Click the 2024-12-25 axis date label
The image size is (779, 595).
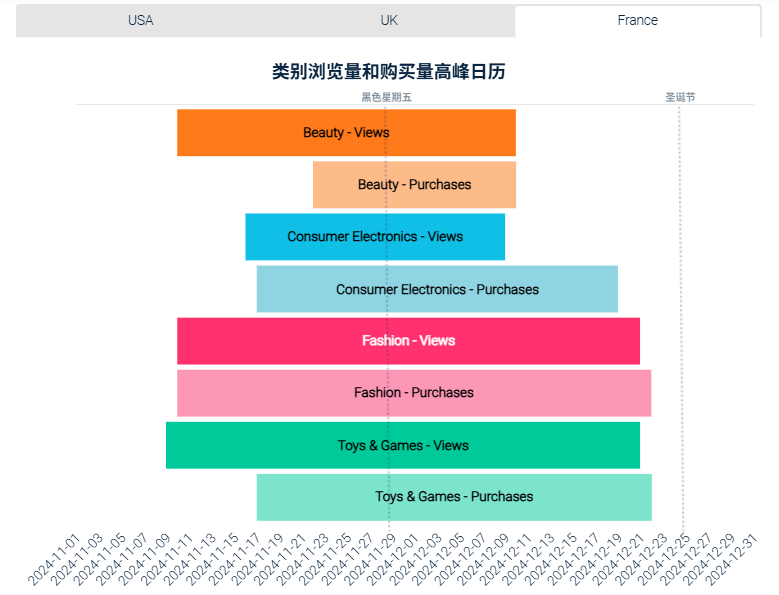tap(665, 559)
